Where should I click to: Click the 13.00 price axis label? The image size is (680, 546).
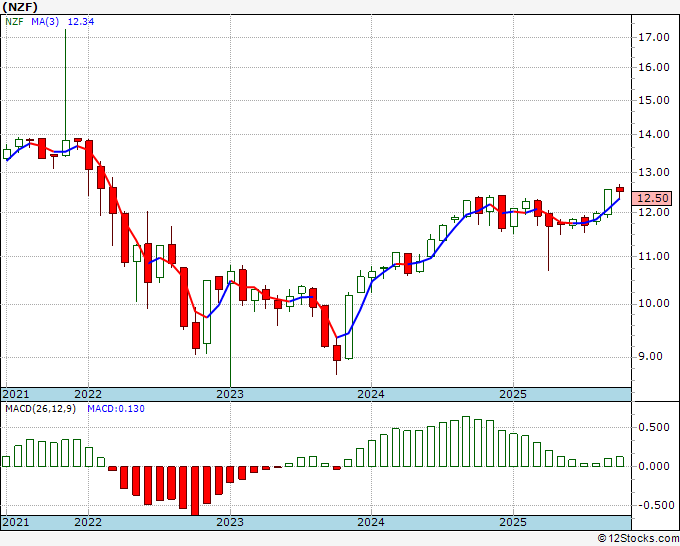click(654, 172)
